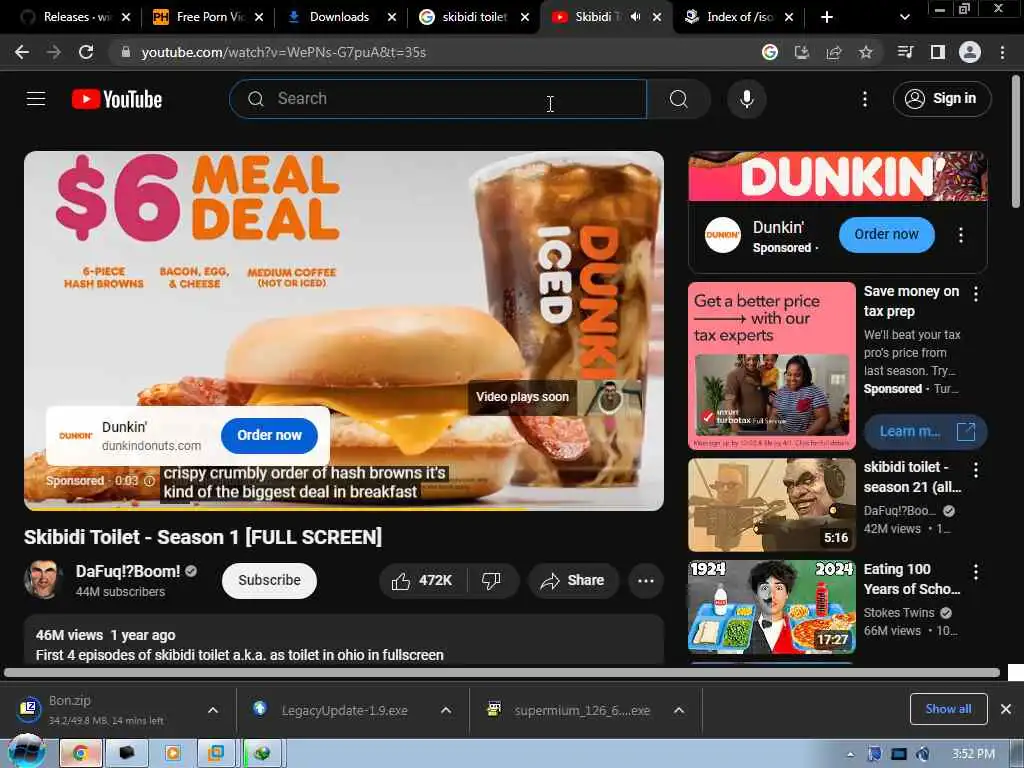Open options for Eating 100 Years video
1024x768 pixels.
[x=976, y=572]
